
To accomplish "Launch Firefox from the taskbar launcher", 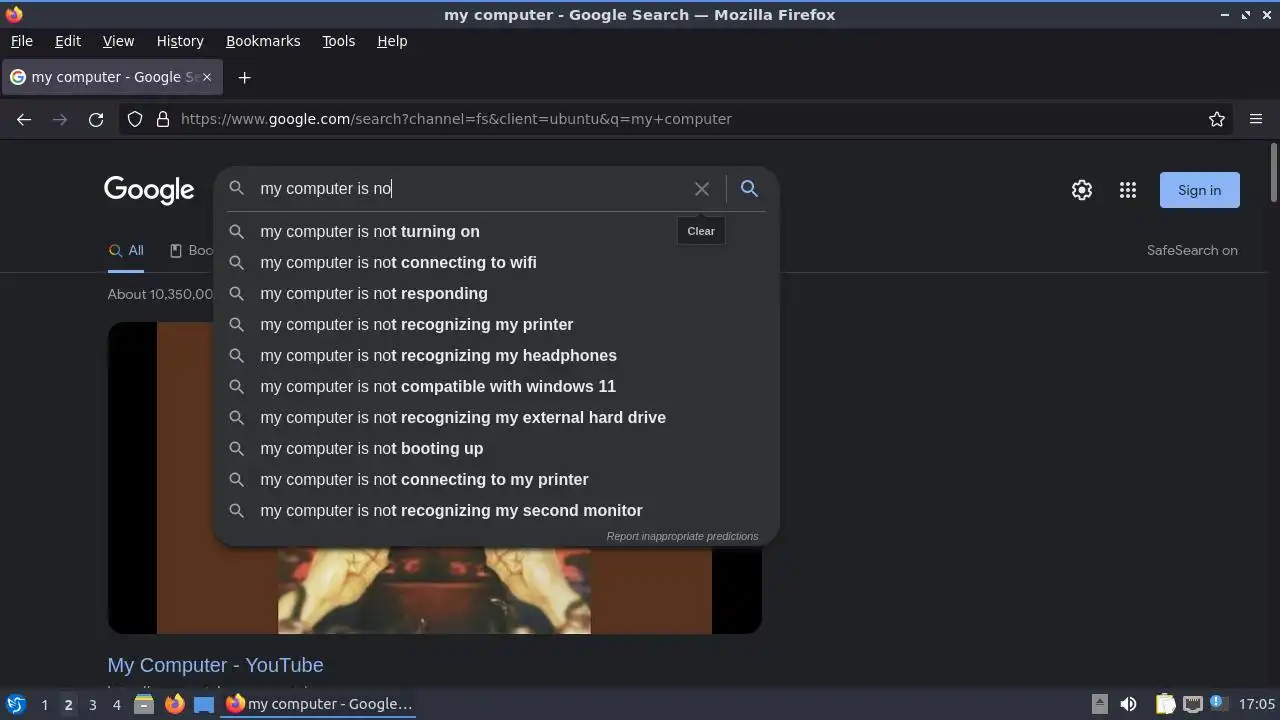I will 174,704.
